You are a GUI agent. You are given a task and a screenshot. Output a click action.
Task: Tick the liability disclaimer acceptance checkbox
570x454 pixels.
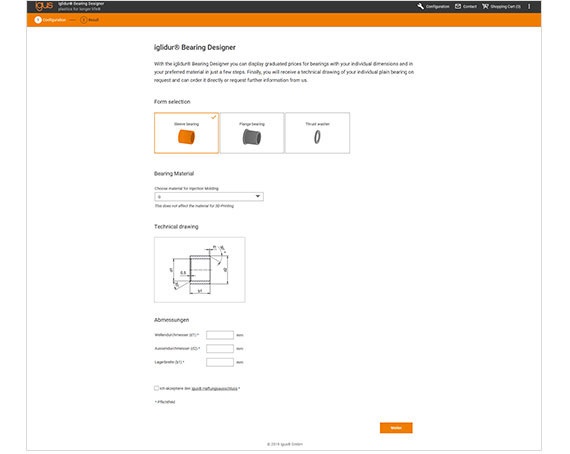coord(156,388)
